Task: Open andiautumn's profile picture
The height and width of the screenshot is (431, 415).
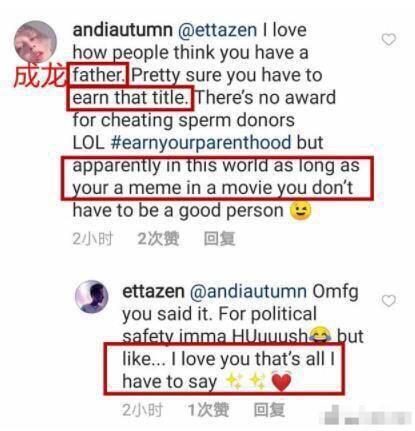Action: click(x=35, y=42)
